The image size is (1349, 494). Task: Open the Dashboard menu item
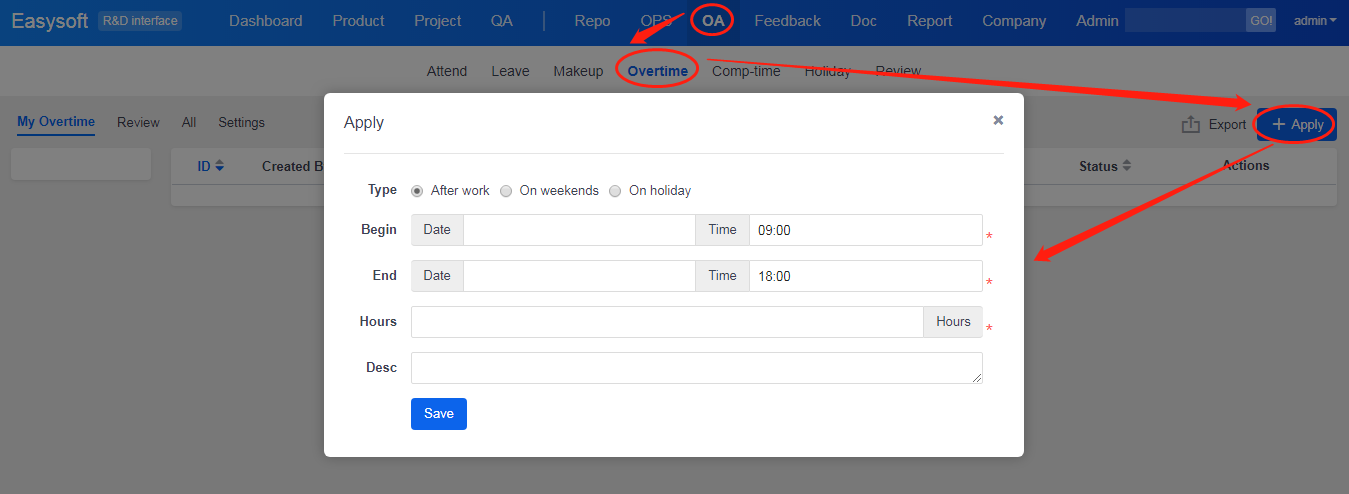pyautogui.click(x=265, y=21)
